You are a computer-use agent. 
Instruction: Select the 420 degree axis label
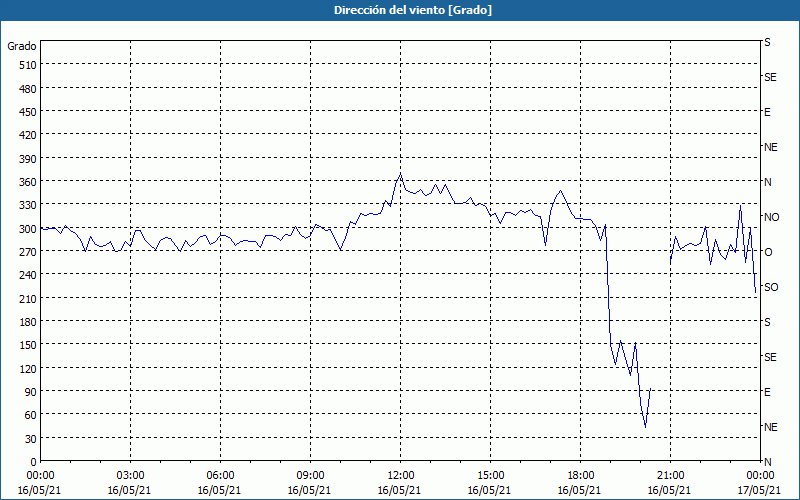(x=27, y=135)
